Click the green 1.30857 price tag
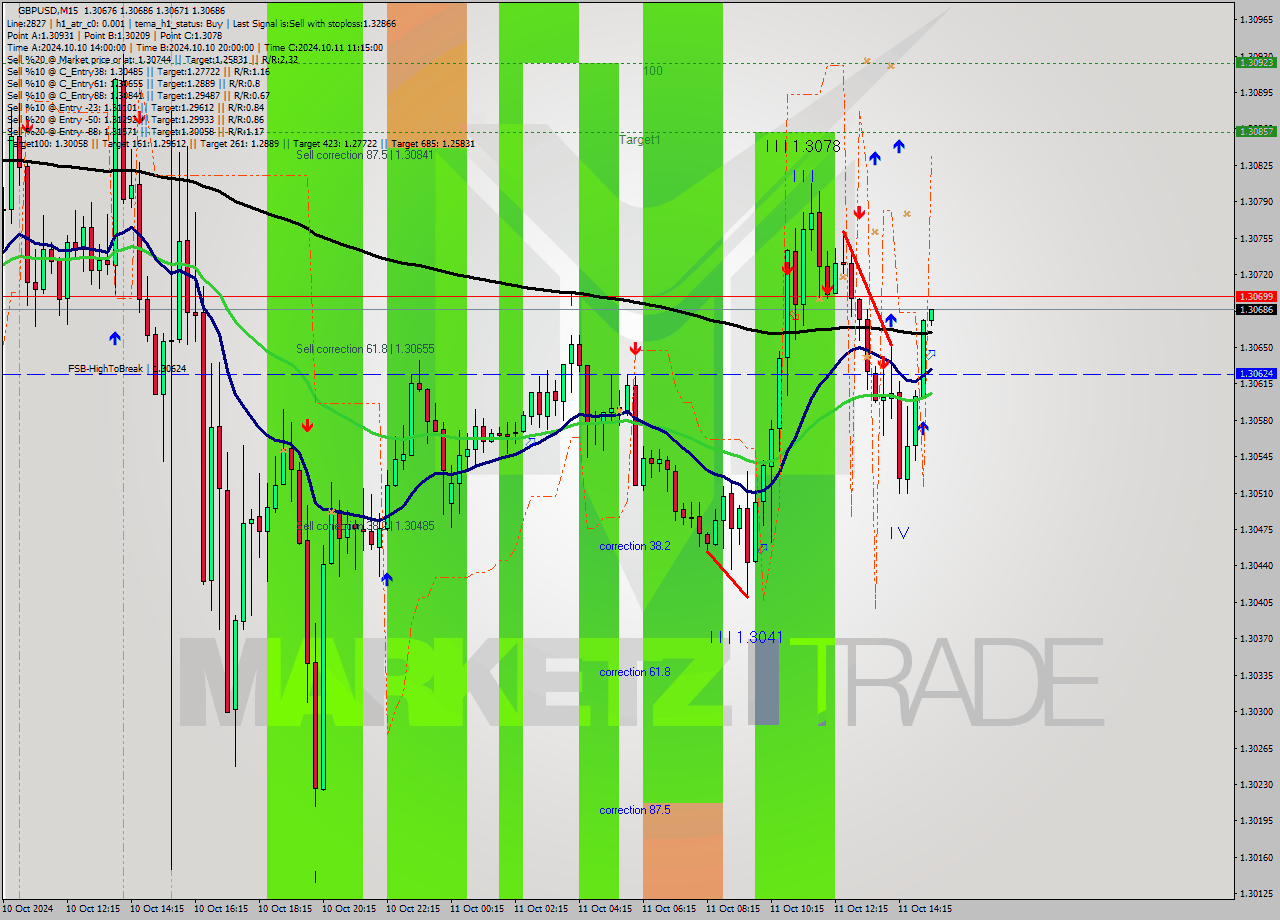Screen dimensions: 1280x920 [1256, 131]
